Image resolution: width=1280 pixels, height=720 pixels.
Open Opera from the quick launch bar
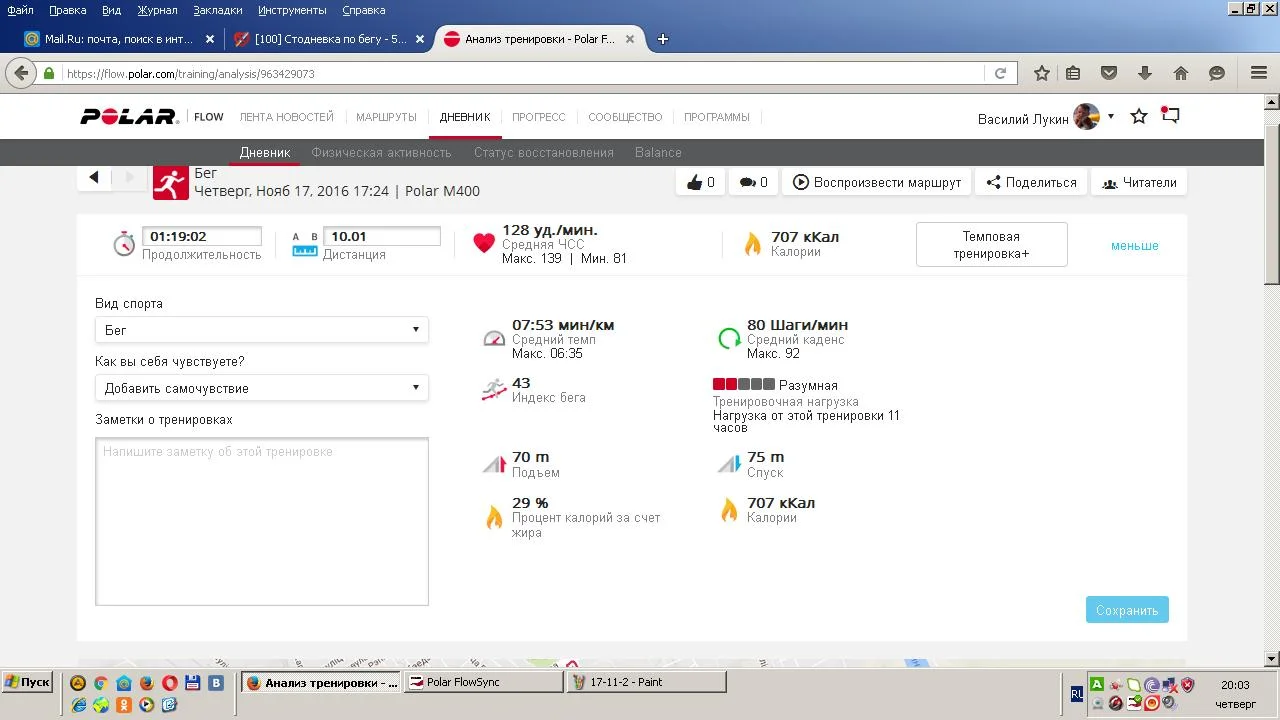tap(170, 683)
